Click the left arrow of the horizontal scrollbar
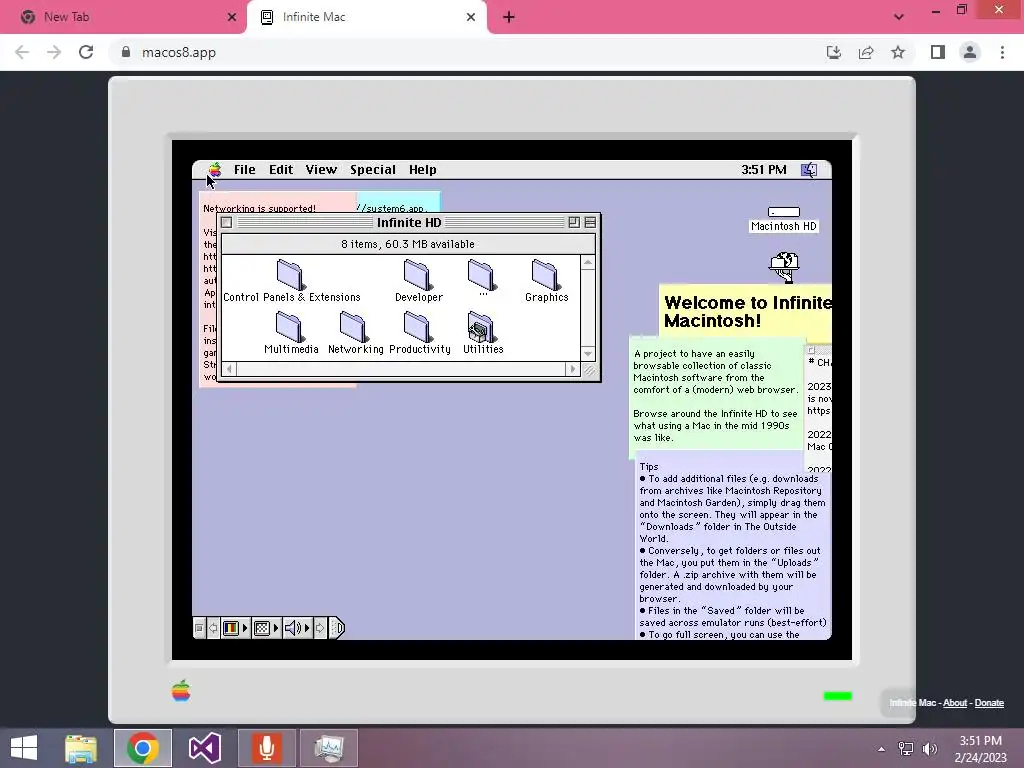The image size is (1024, 768). pyautogui.click(x=229, y=369)
